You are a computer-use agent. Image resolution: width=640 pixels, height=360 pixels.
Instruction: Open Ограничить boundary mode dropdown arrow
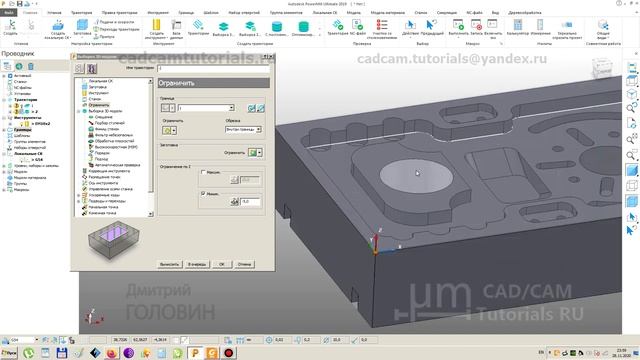[x=174, y=131]
